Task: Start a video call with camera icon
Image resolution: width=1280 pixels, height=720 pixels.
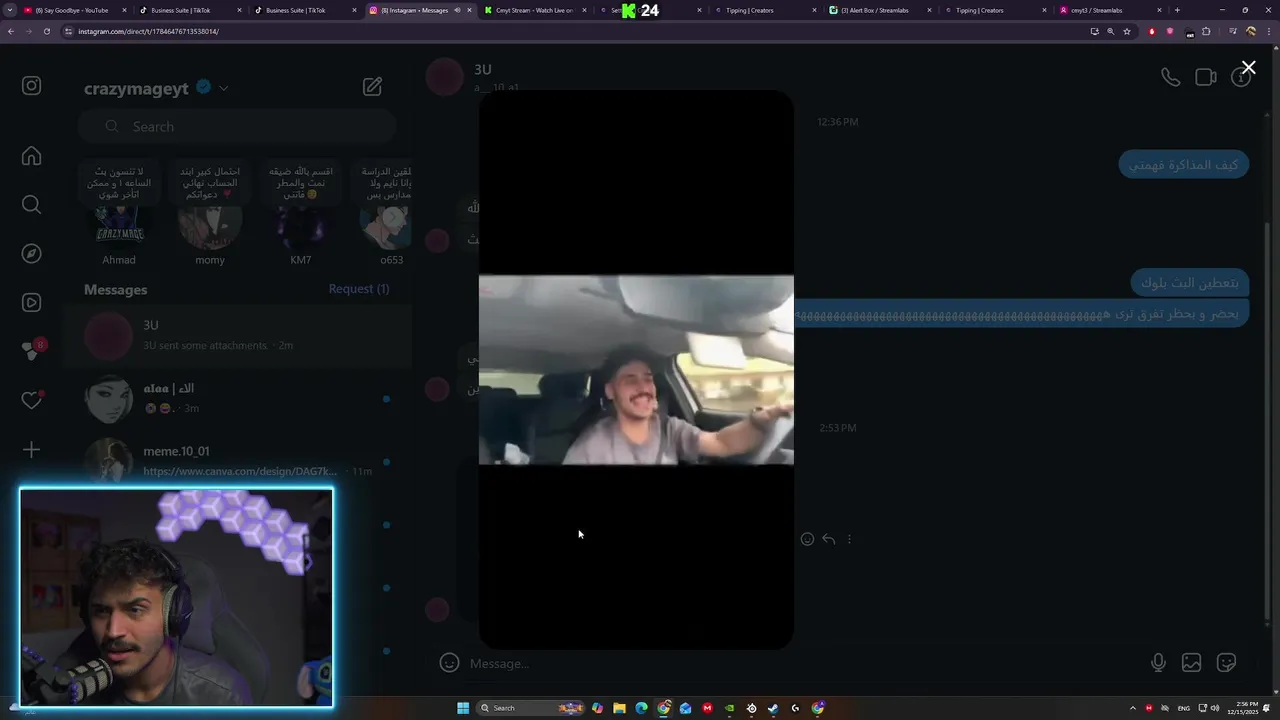Action: (x=1206, y=77)
